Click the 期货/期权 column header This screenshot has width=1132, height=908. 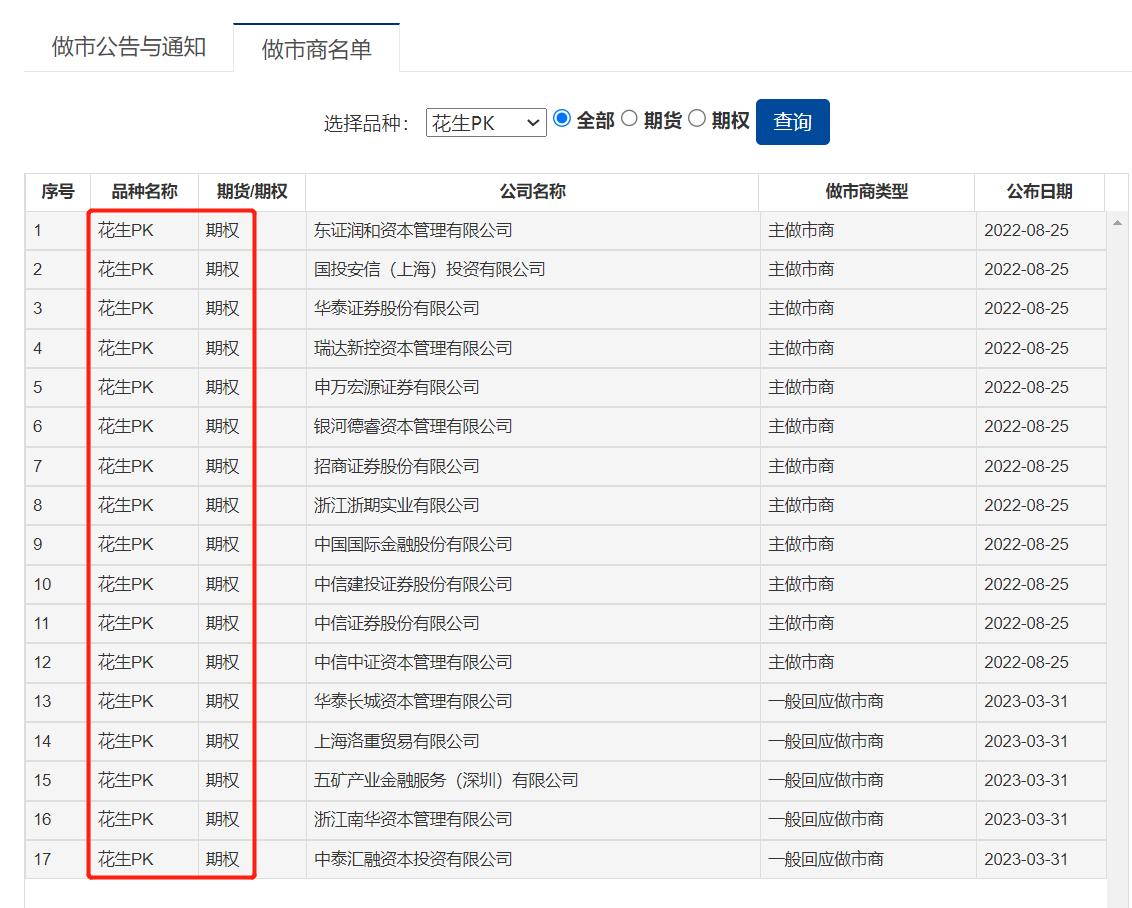point(252,191)
